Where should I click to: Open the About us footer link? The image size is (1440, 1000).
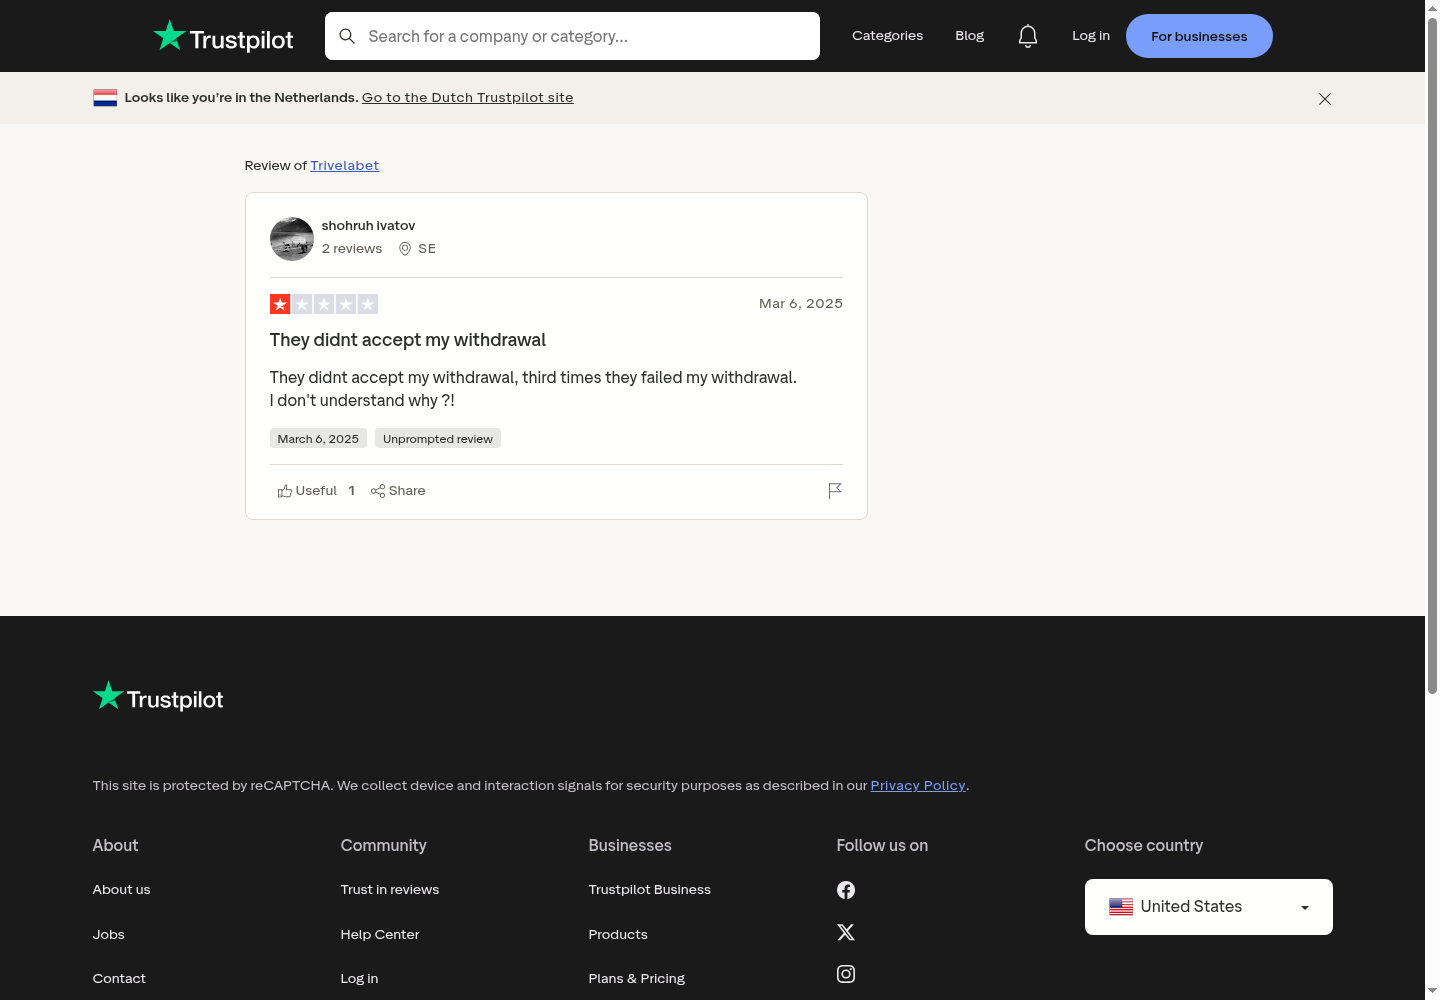122,890
